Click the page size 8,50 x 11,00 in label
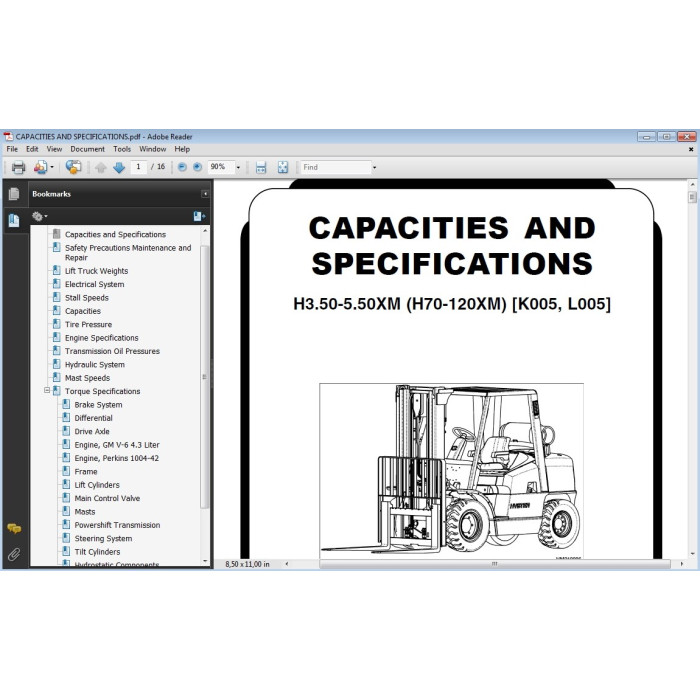Image resolution: width=700 pixels, height=700 pixels. click(247, 564)
